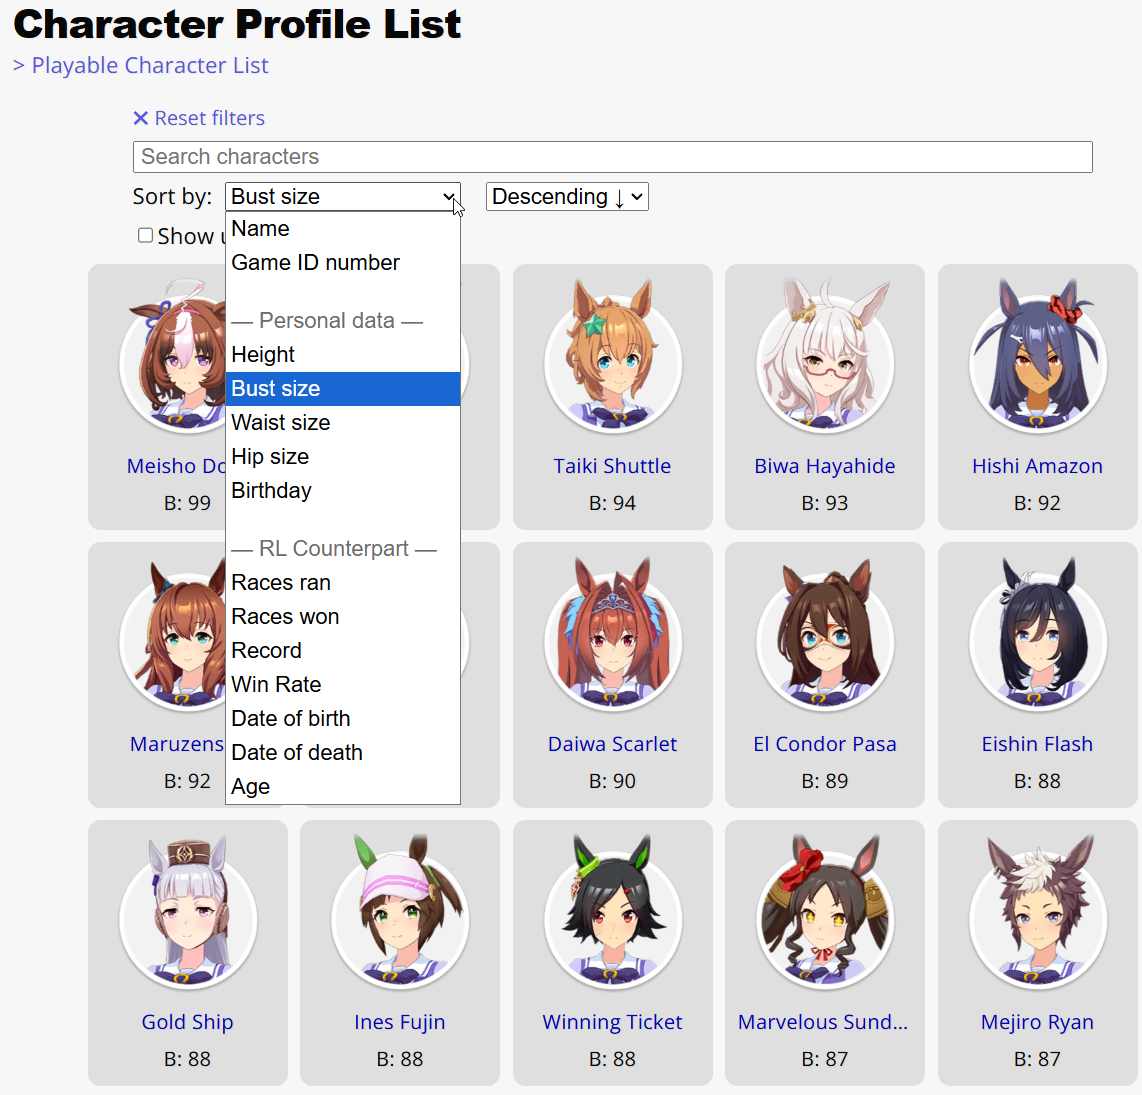1142x1095 pixels.
Task: Click the B: 99 value under Meisho Doto
Action: 187,503
